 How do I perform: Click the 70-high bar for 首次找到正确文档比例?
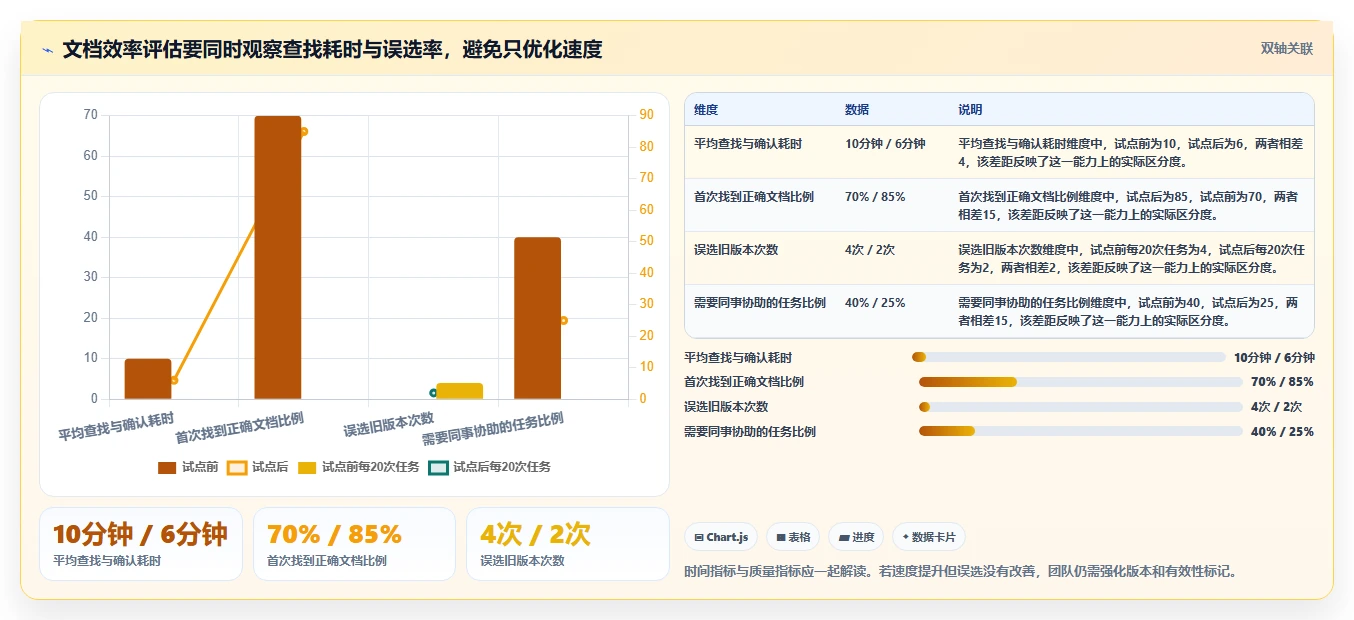pyautogui.click(x=278, y=257)
